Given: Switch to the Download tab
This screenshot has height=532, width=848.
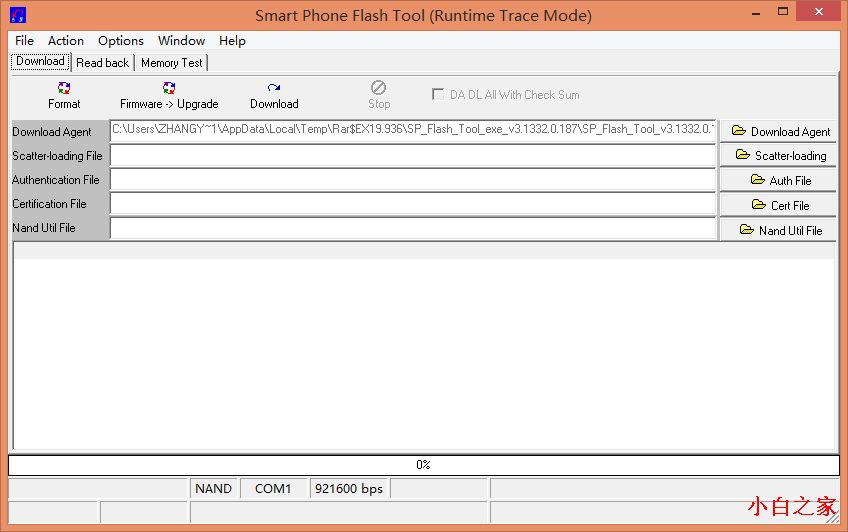Looking at the screenshot, I should (x=41, y=61).
